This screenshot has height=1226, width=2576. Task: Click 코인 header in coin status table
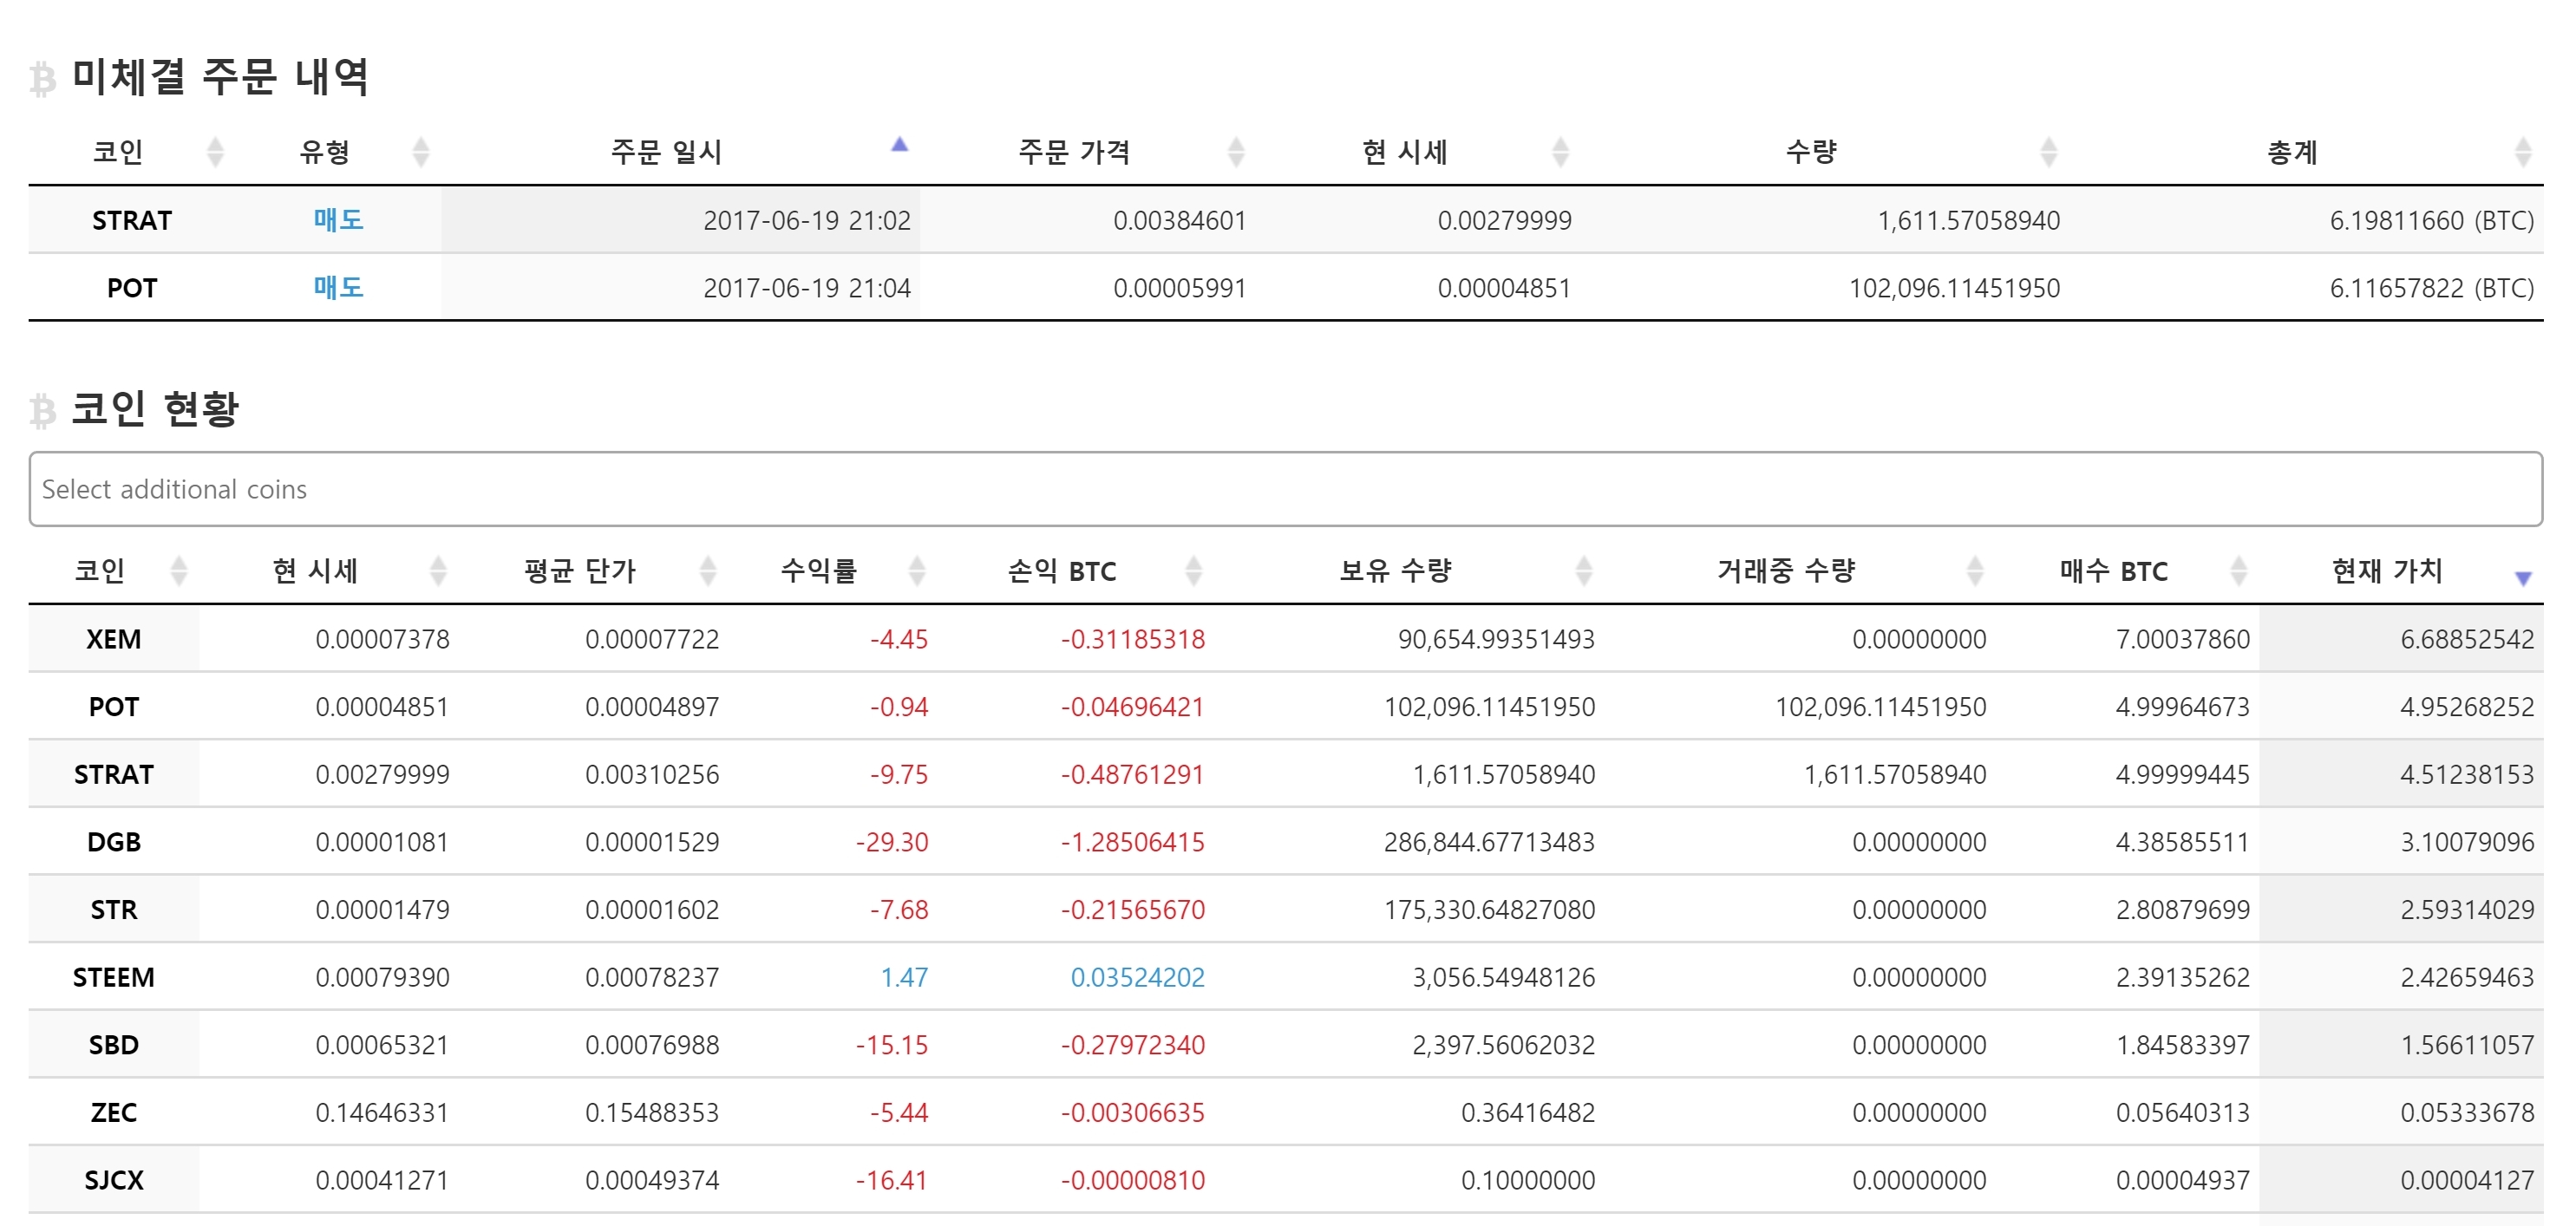(x=100, y=571)
